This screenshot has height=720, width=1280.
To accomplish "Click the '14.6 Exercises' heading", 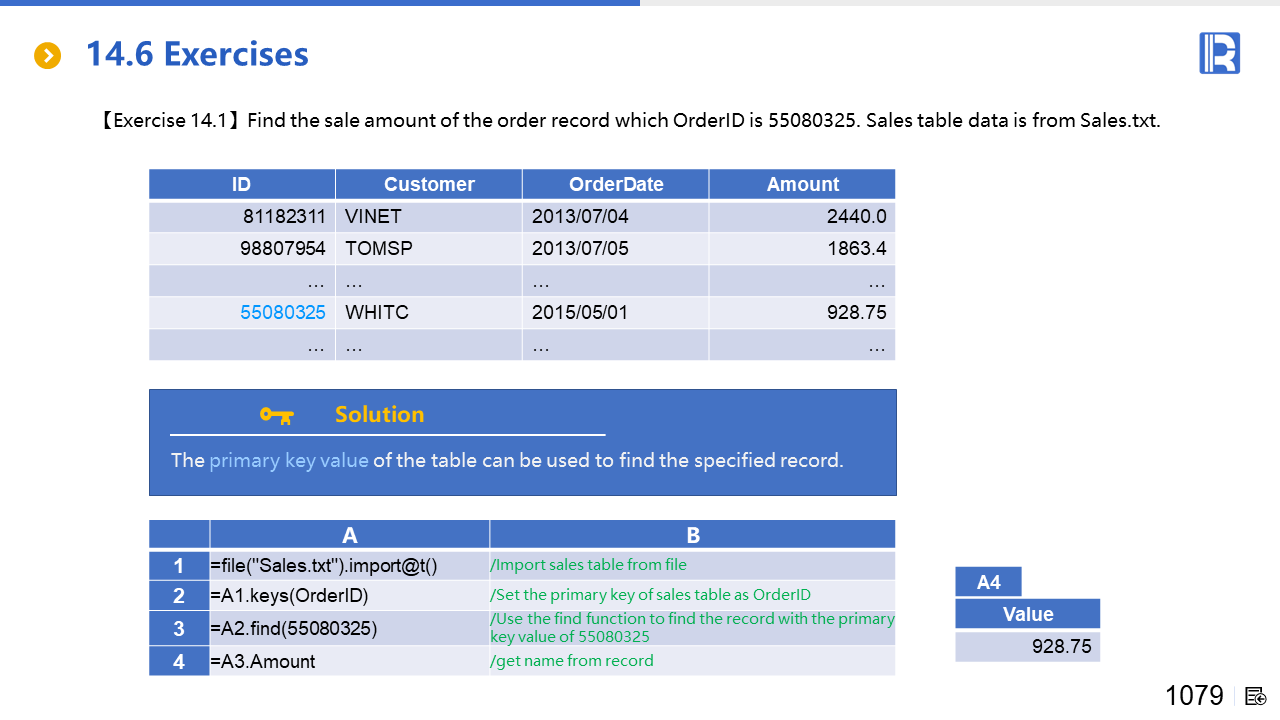I will (197, 54).
